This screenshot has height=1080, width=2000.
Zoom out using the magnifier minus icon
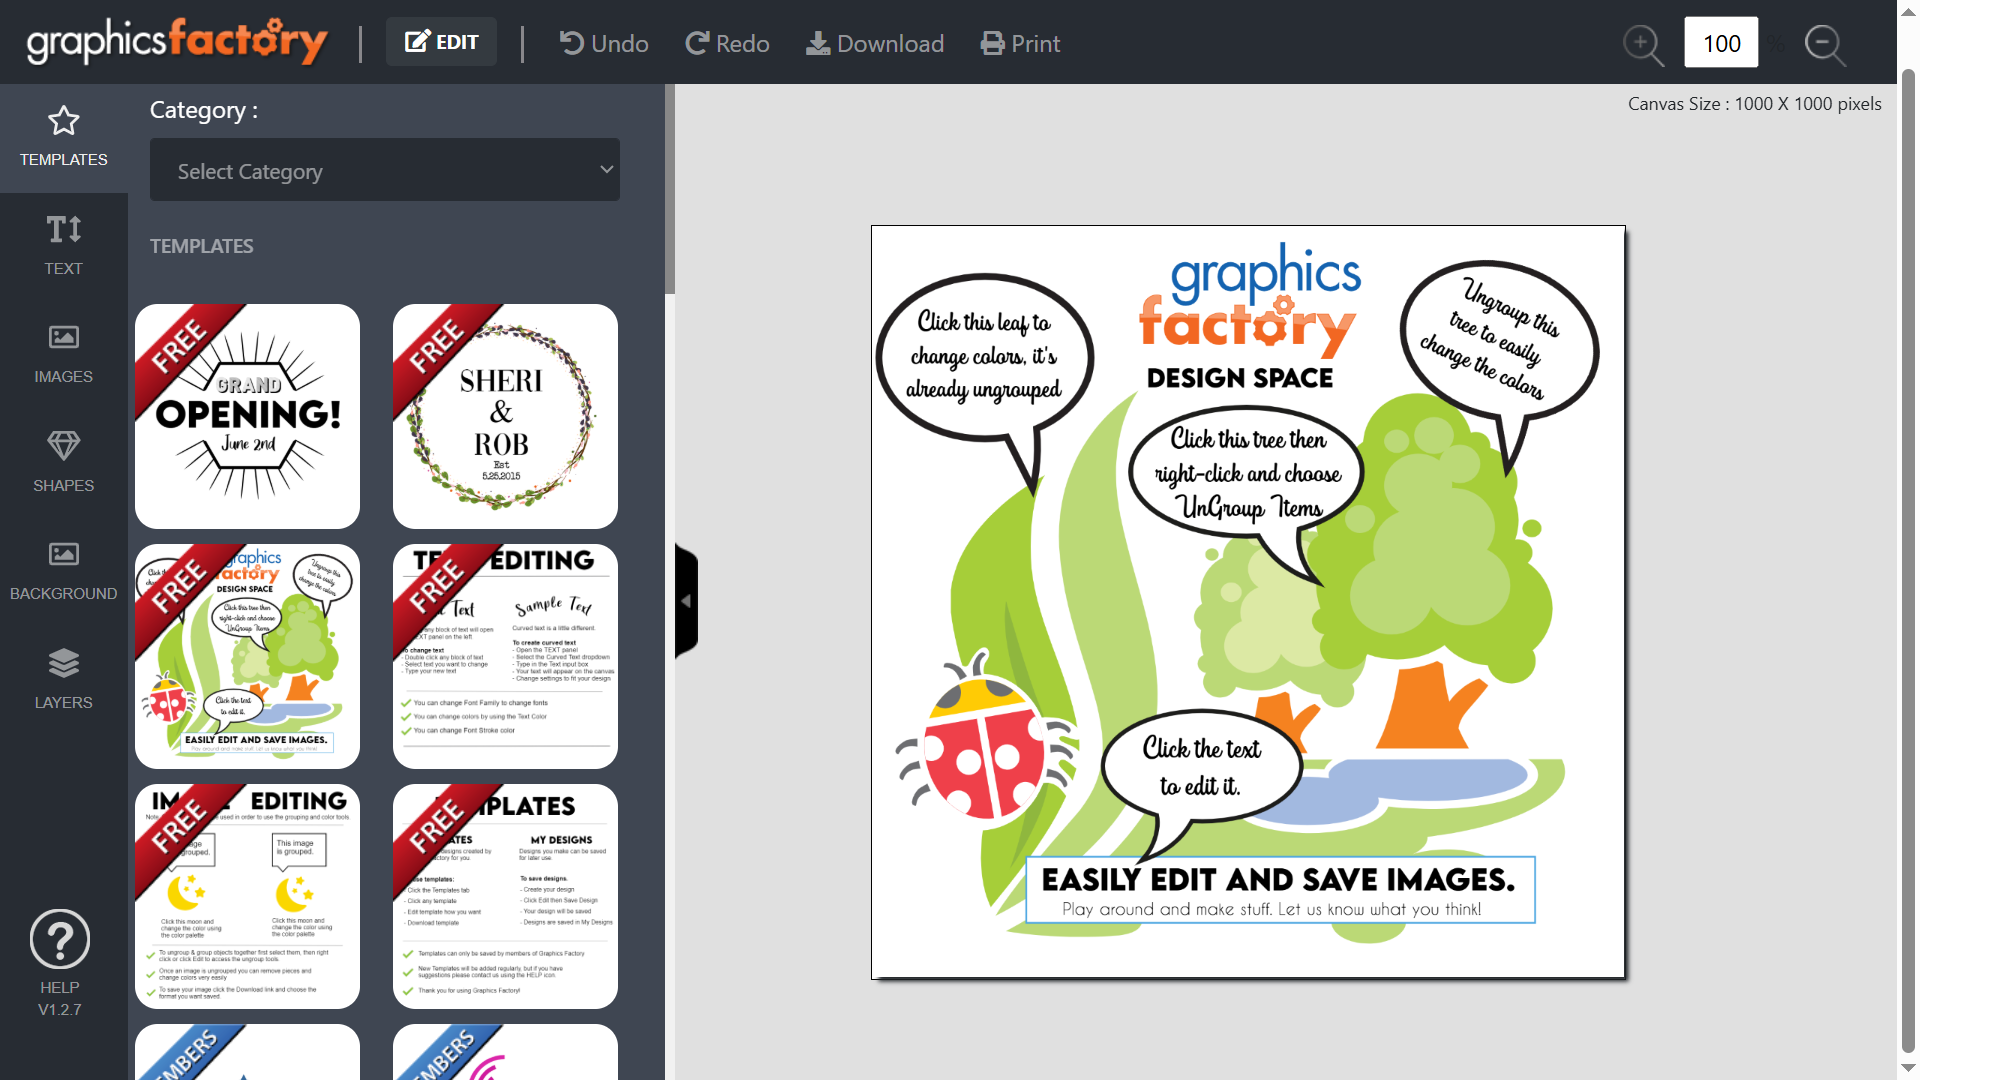pyautogui.click(x=1825, y=44)
